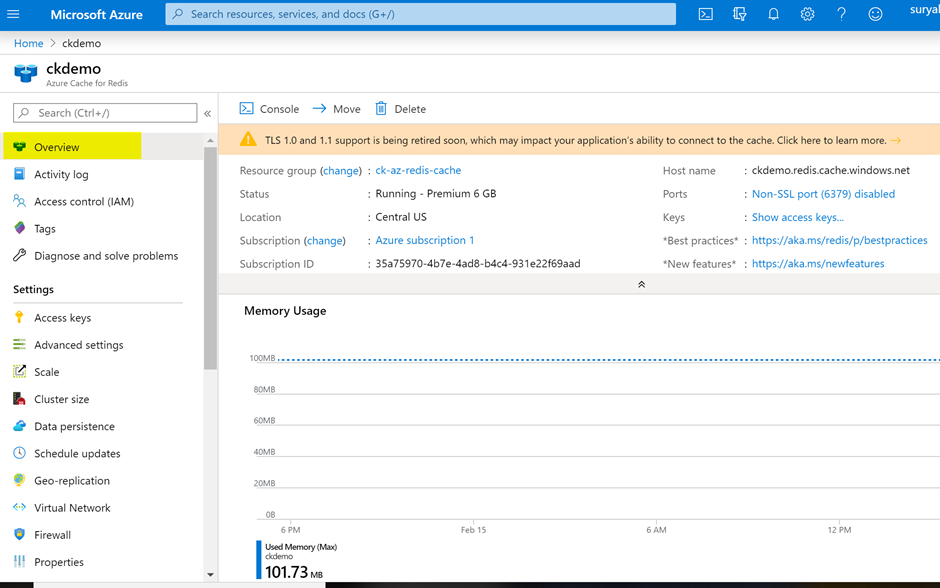Screen dimensions: 940x588
Task: Click the Scale icon
Action: [19, 372]
